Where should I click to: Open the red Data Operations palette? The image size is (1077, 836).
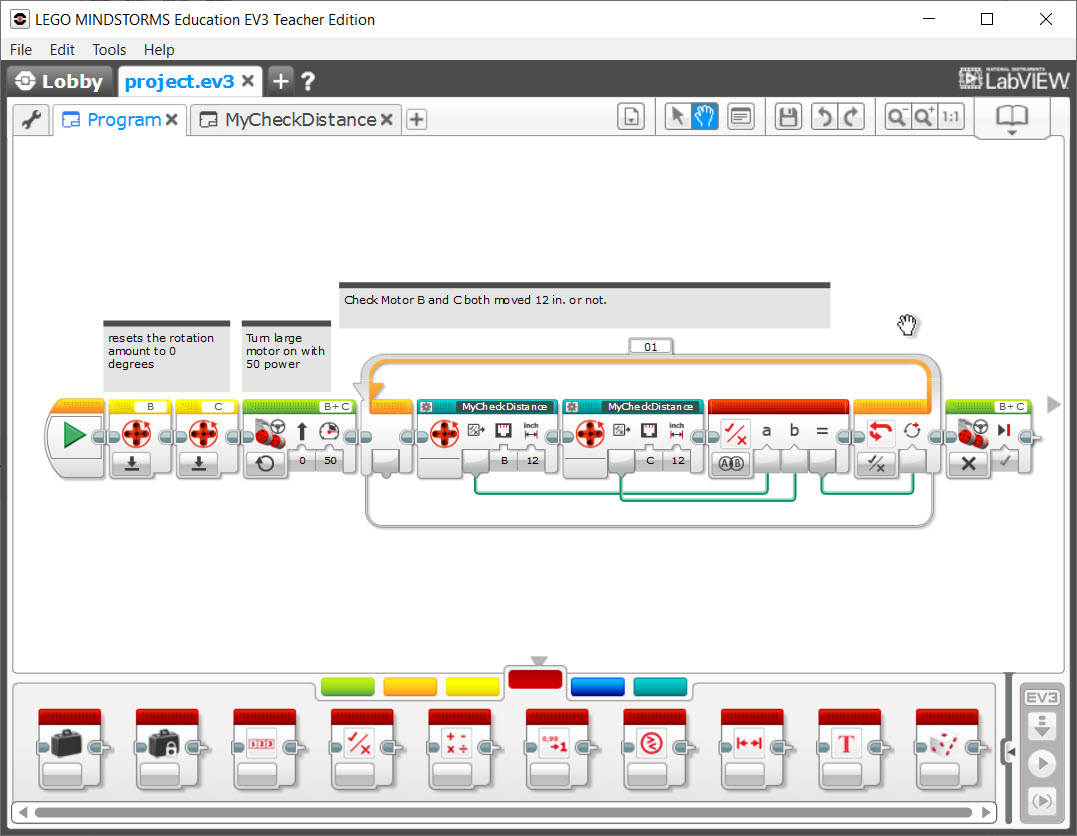coord(535,680)
